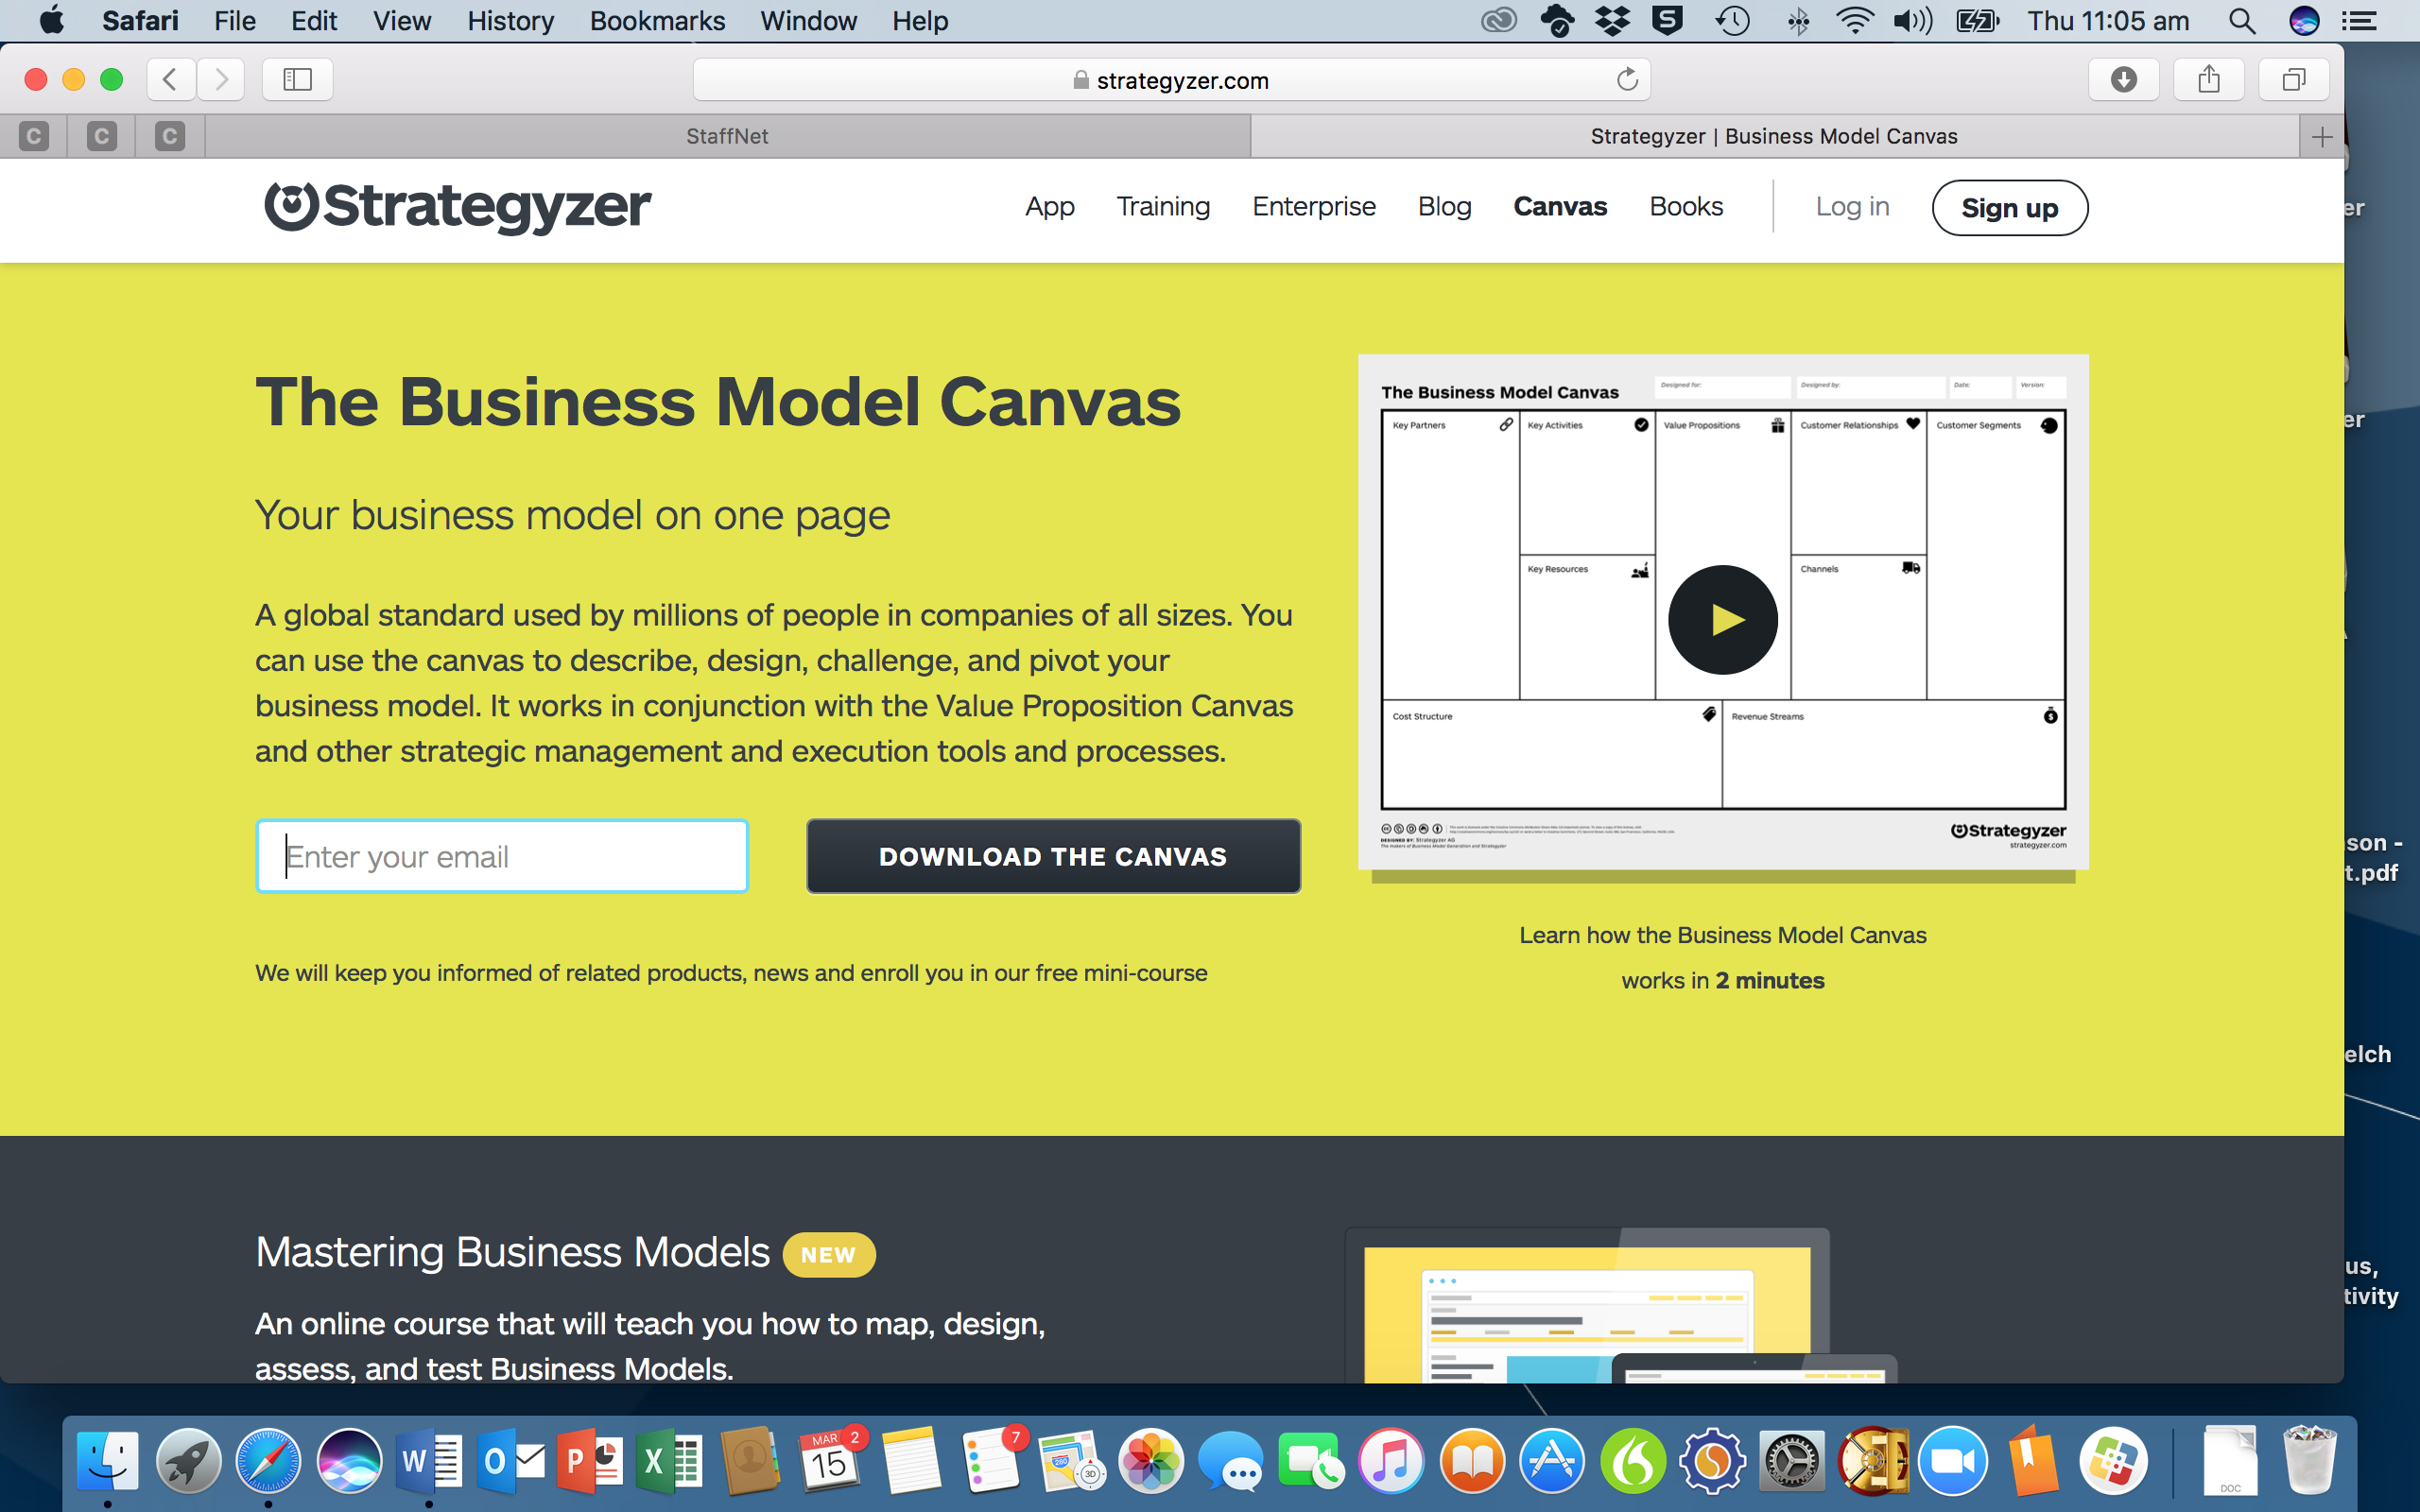Focus the Enter your email field
Image resolution: width=2420 pixels, height=1512 pixels.
(502, 856)
